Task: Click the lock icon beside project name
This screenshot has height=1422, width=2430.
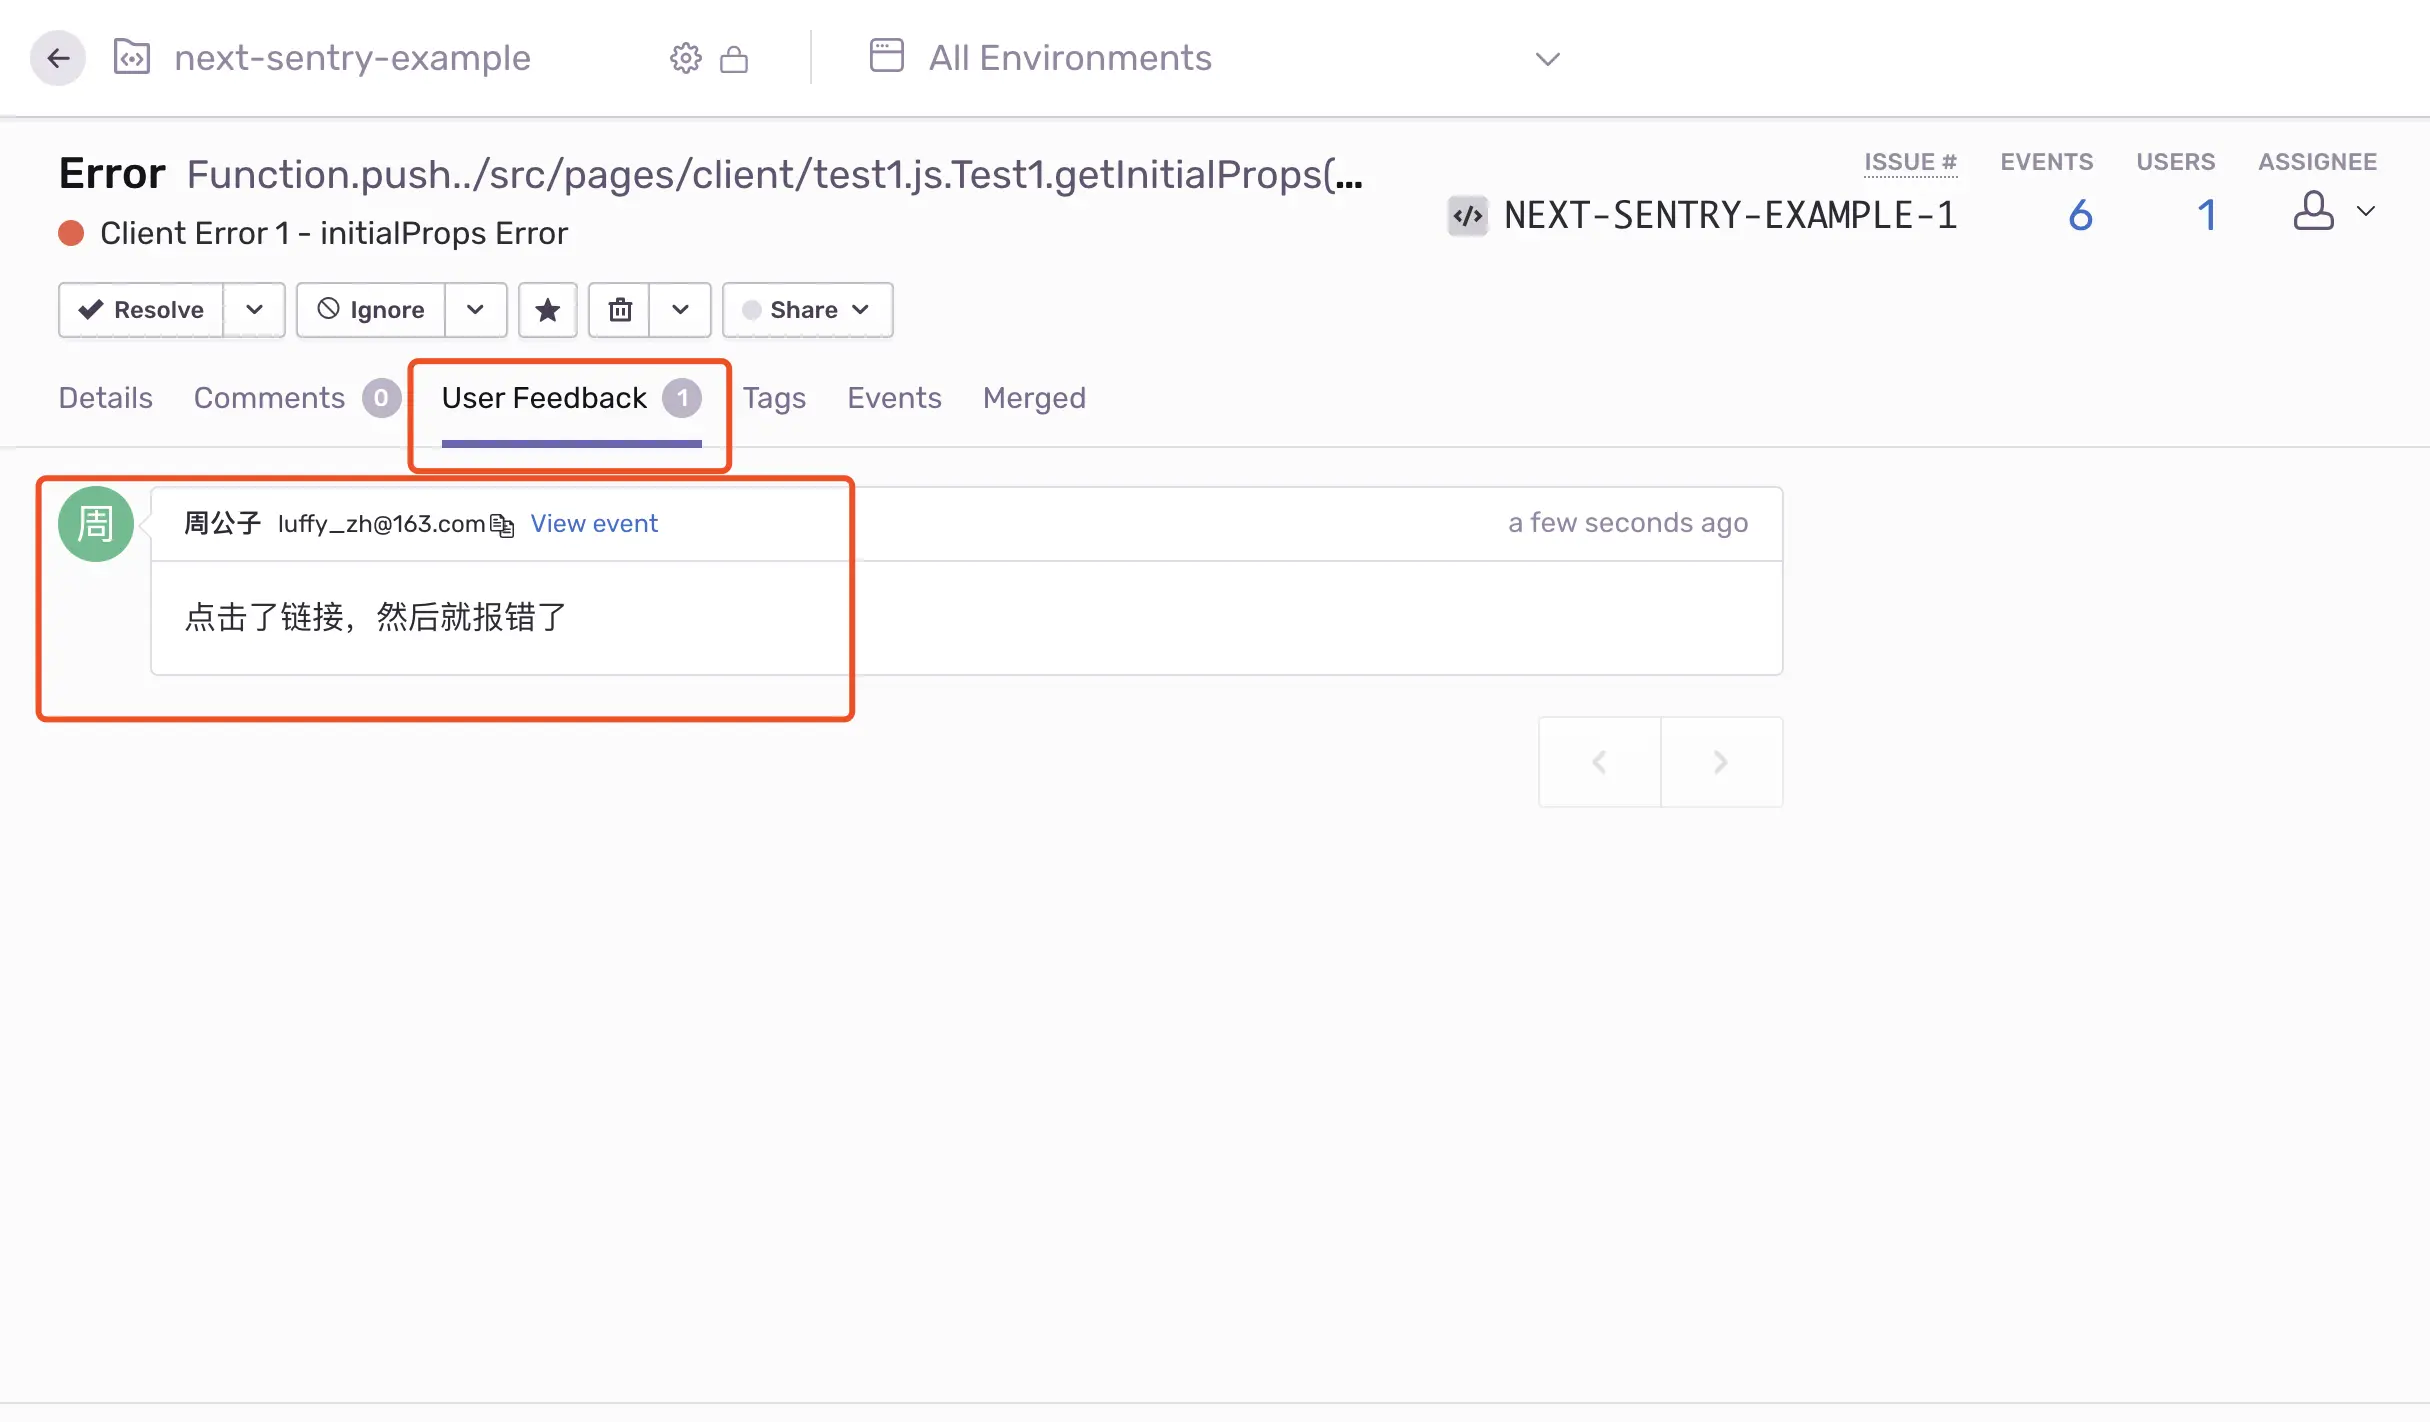Action: click(x=734, y=59)
